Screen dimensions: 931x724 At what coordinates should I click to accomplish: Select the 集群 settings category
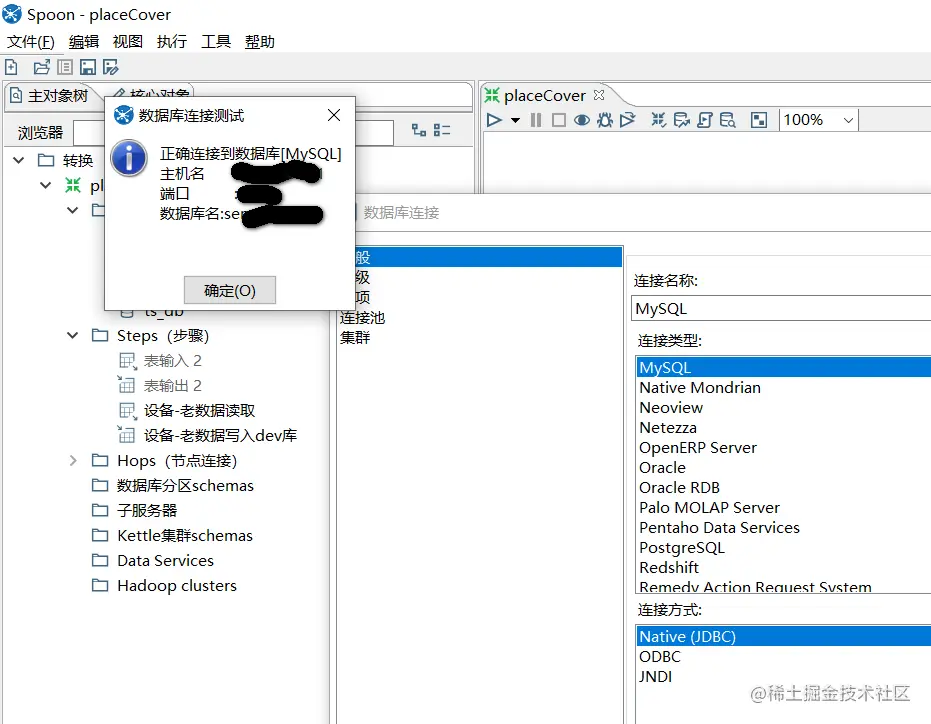click(354, 338)
